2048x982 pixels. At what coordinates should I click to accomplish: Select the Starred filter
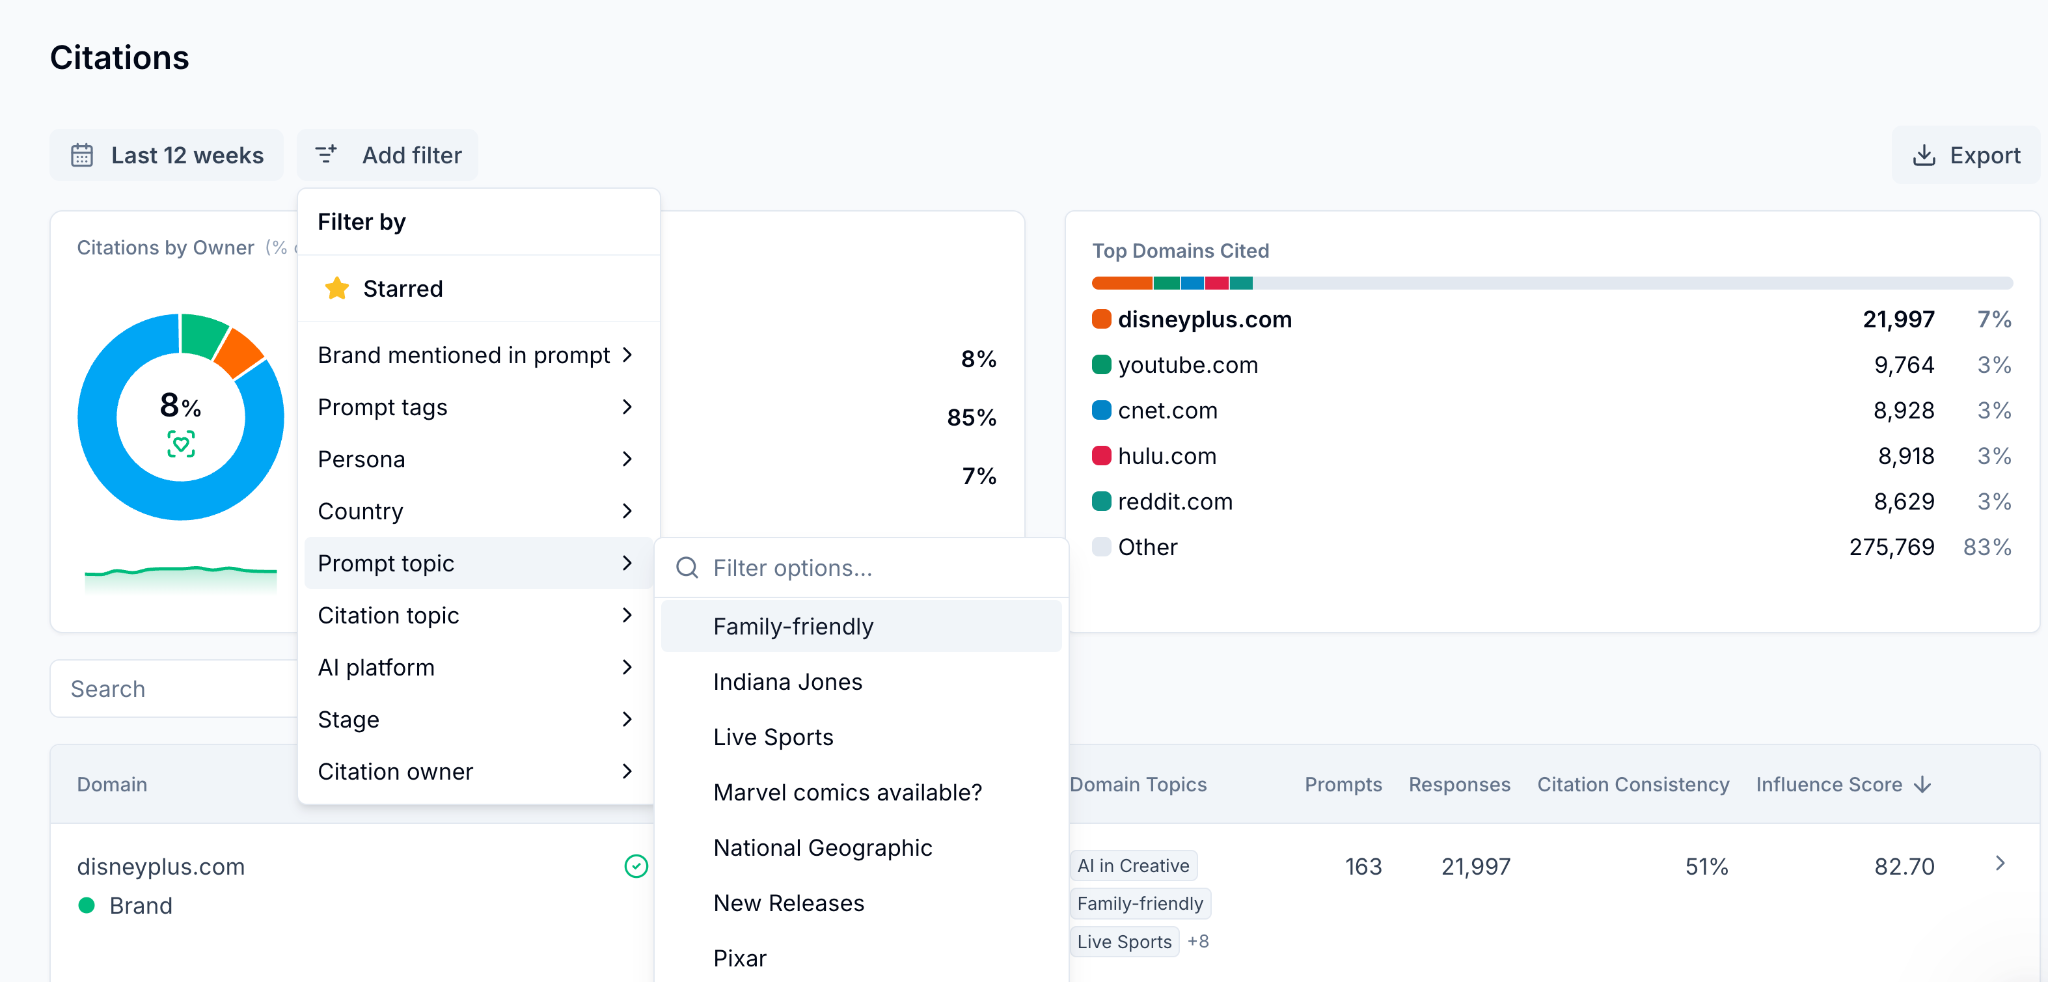pyautogui.click(x=479, y=289)
